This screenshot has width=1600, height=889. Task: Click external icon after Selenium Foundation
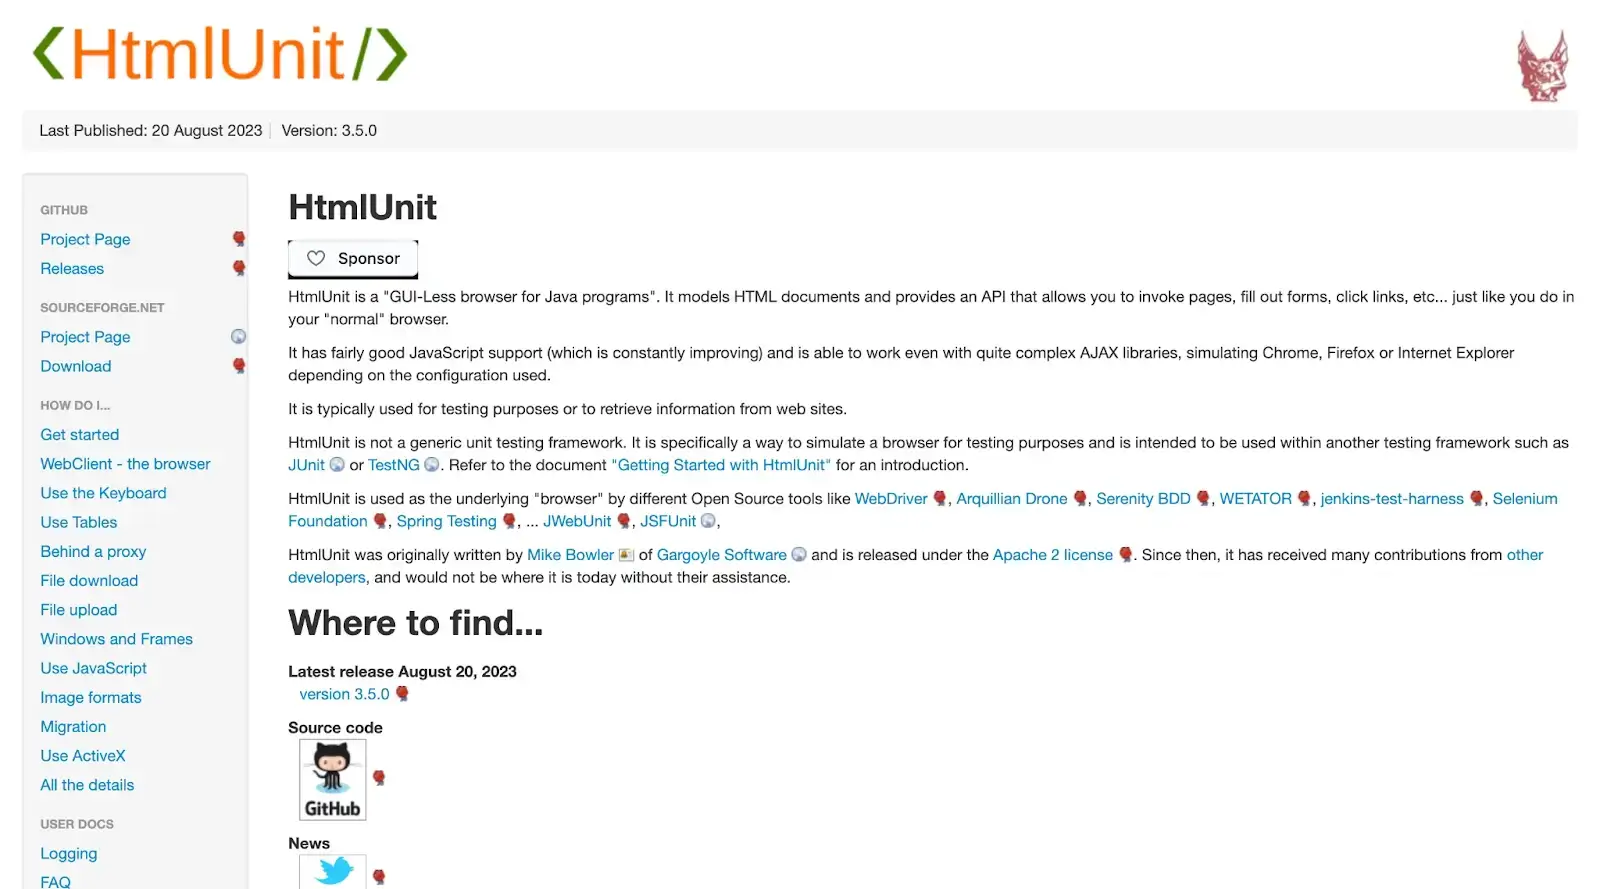click(x=380, y=521)
